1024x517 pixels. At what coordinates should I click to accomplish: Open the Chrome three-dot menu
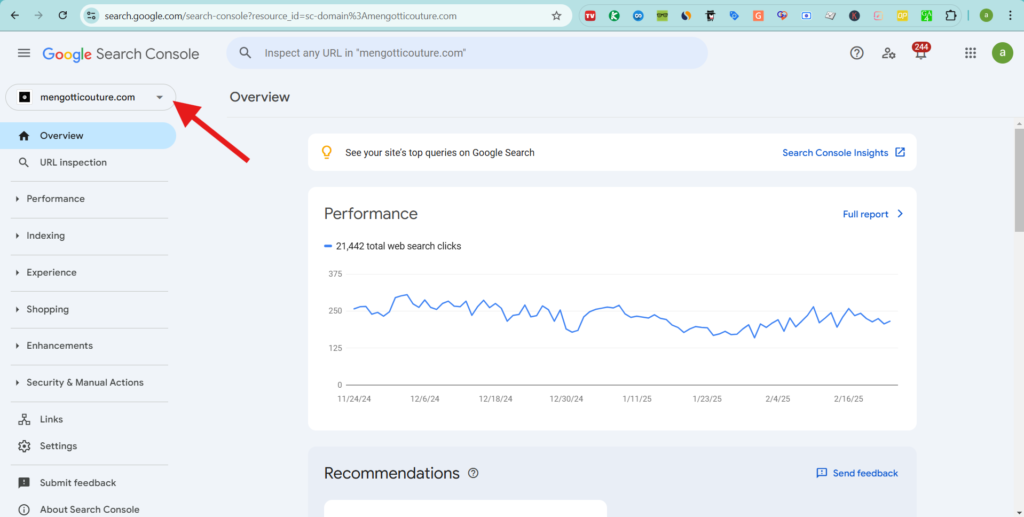[x=1011, y=16]
